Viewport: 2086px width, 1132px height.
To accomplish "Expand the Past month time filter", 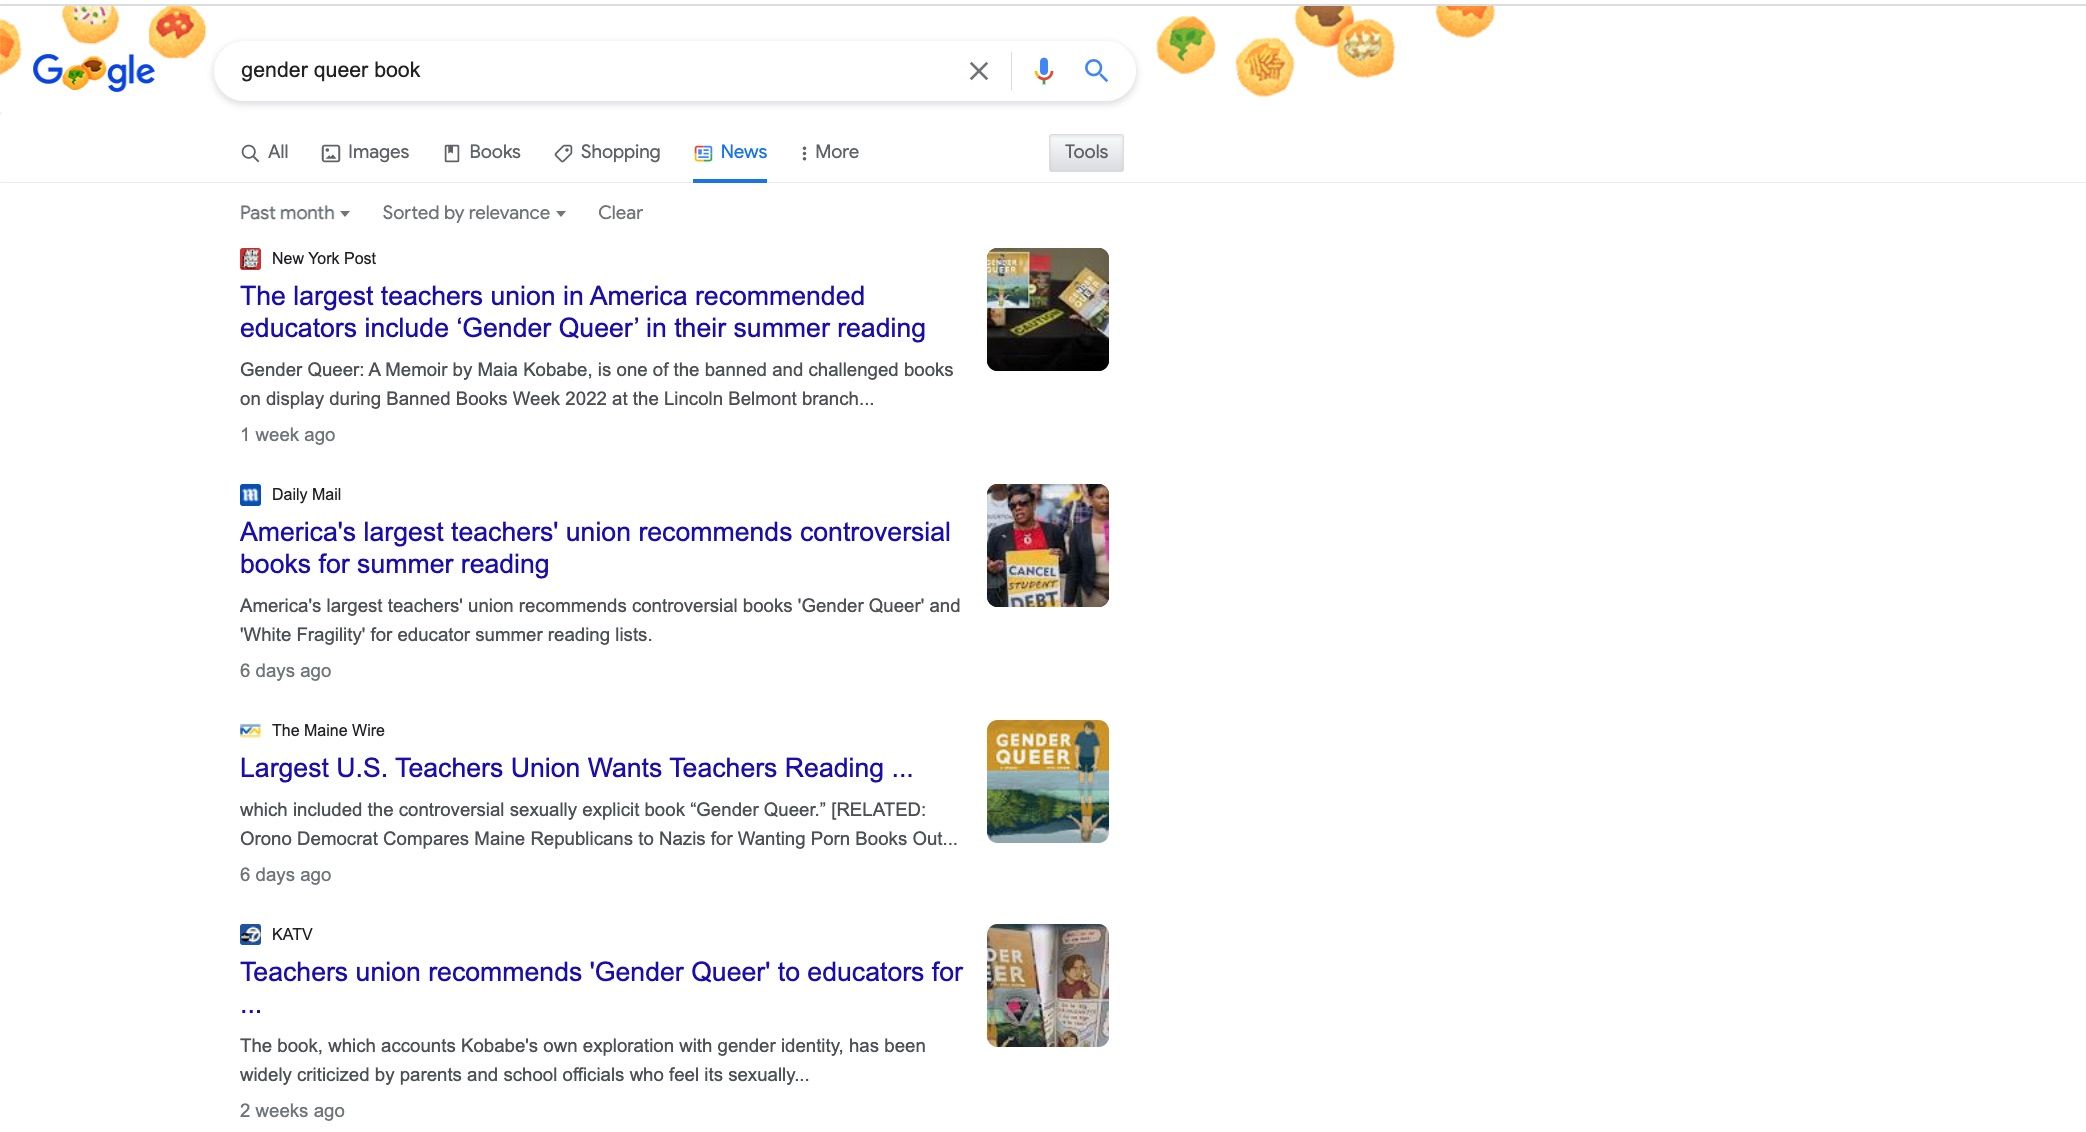I will (x=294, y=213).
